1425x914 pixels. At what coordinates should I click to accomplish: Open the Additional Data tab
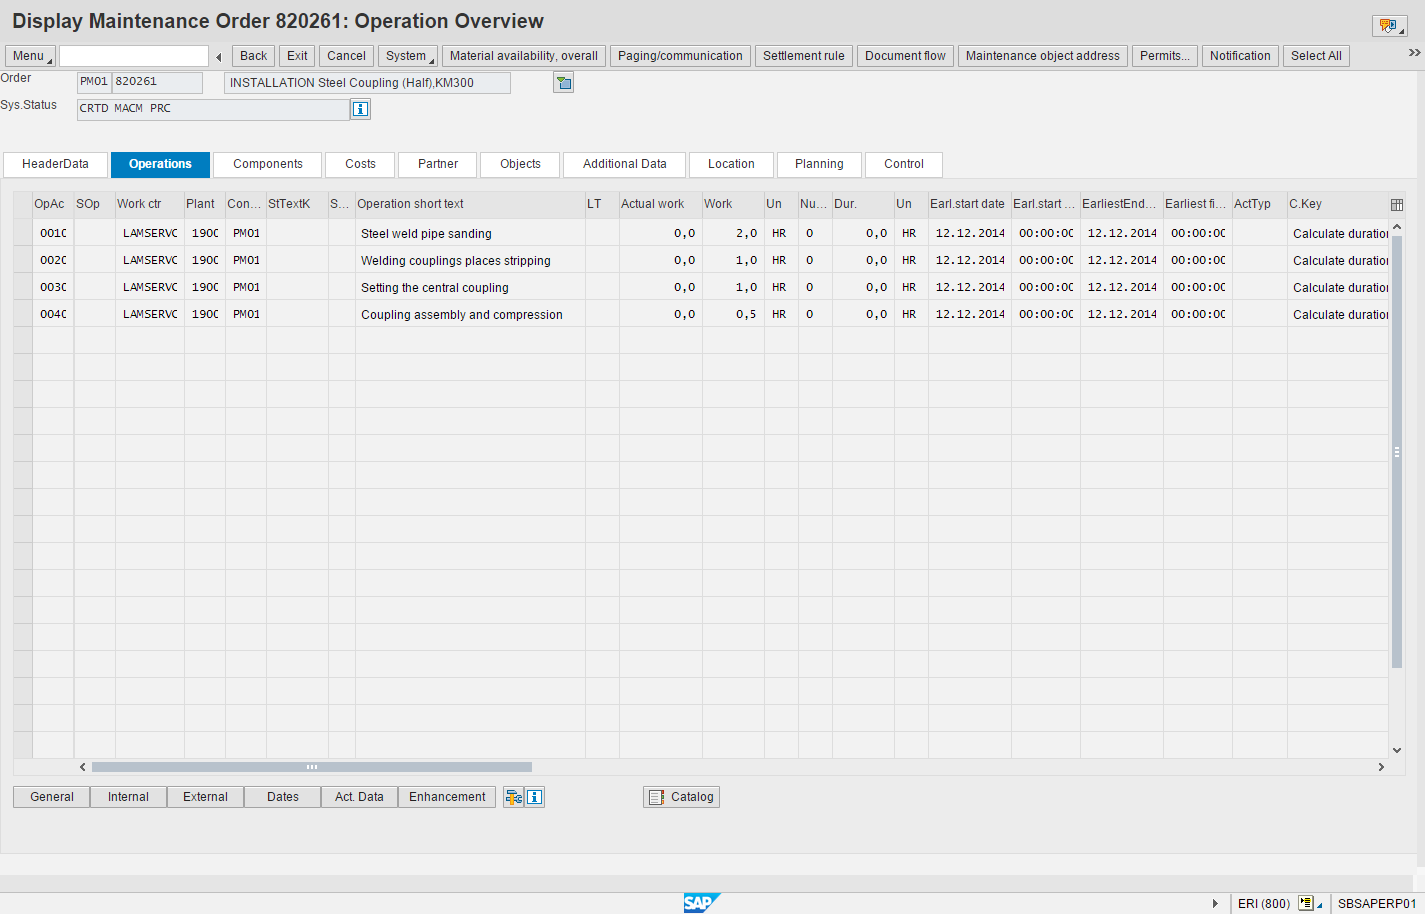click(625, 164)
